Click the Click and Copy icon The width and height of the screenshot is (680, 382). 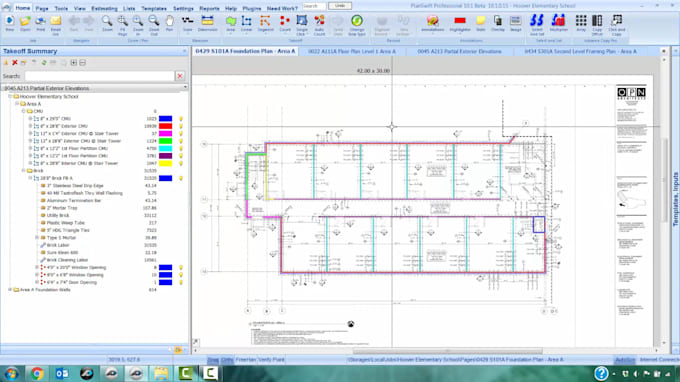(616, 21)
